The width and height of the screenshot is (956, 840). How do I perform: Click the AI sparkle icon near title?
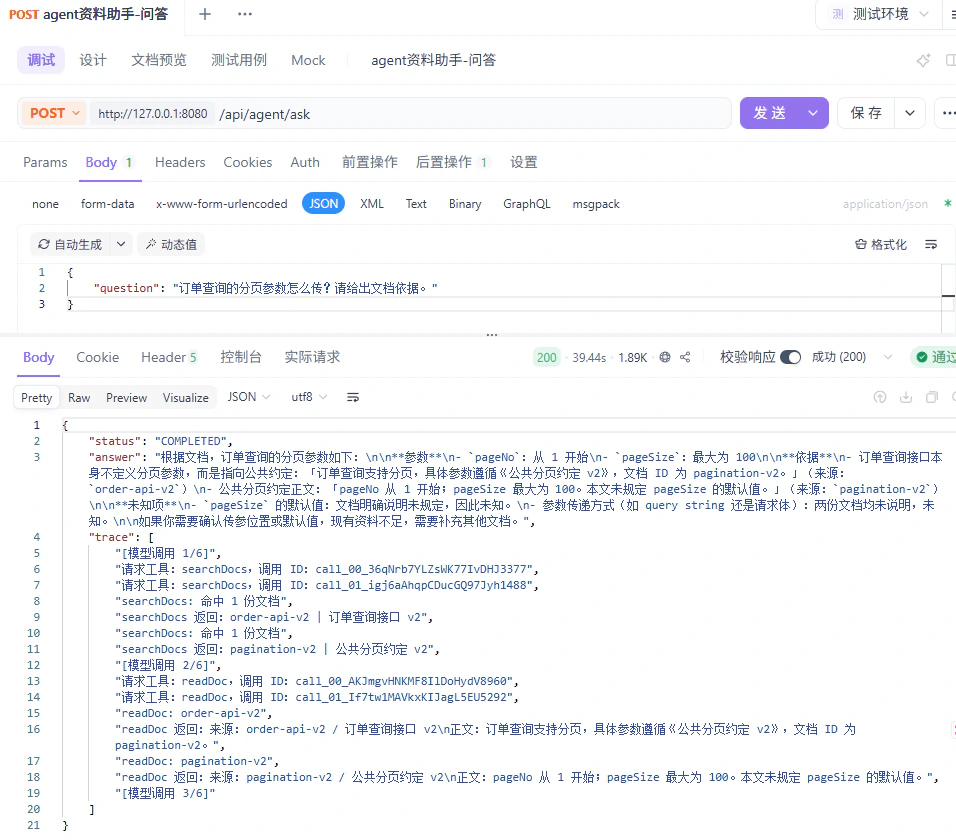click(923, 60)
